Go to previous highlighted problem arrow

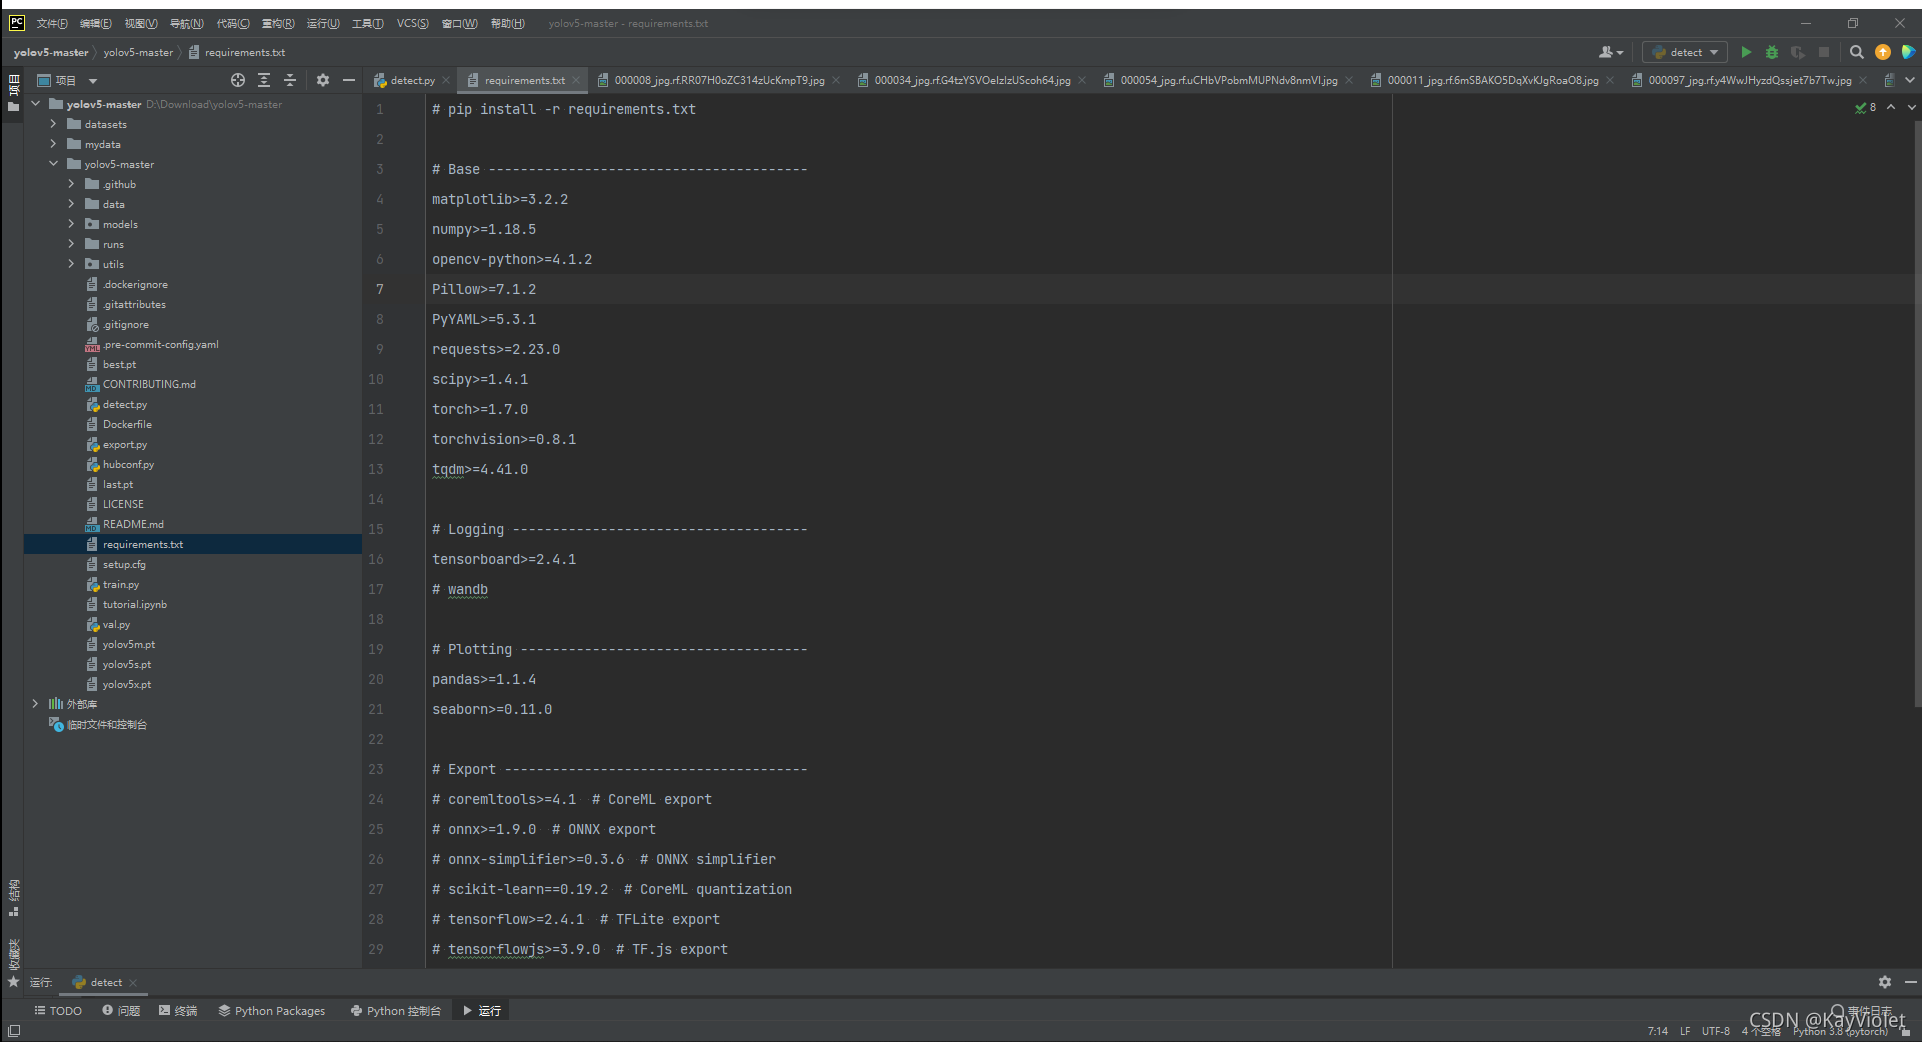tap(1891, 107)
